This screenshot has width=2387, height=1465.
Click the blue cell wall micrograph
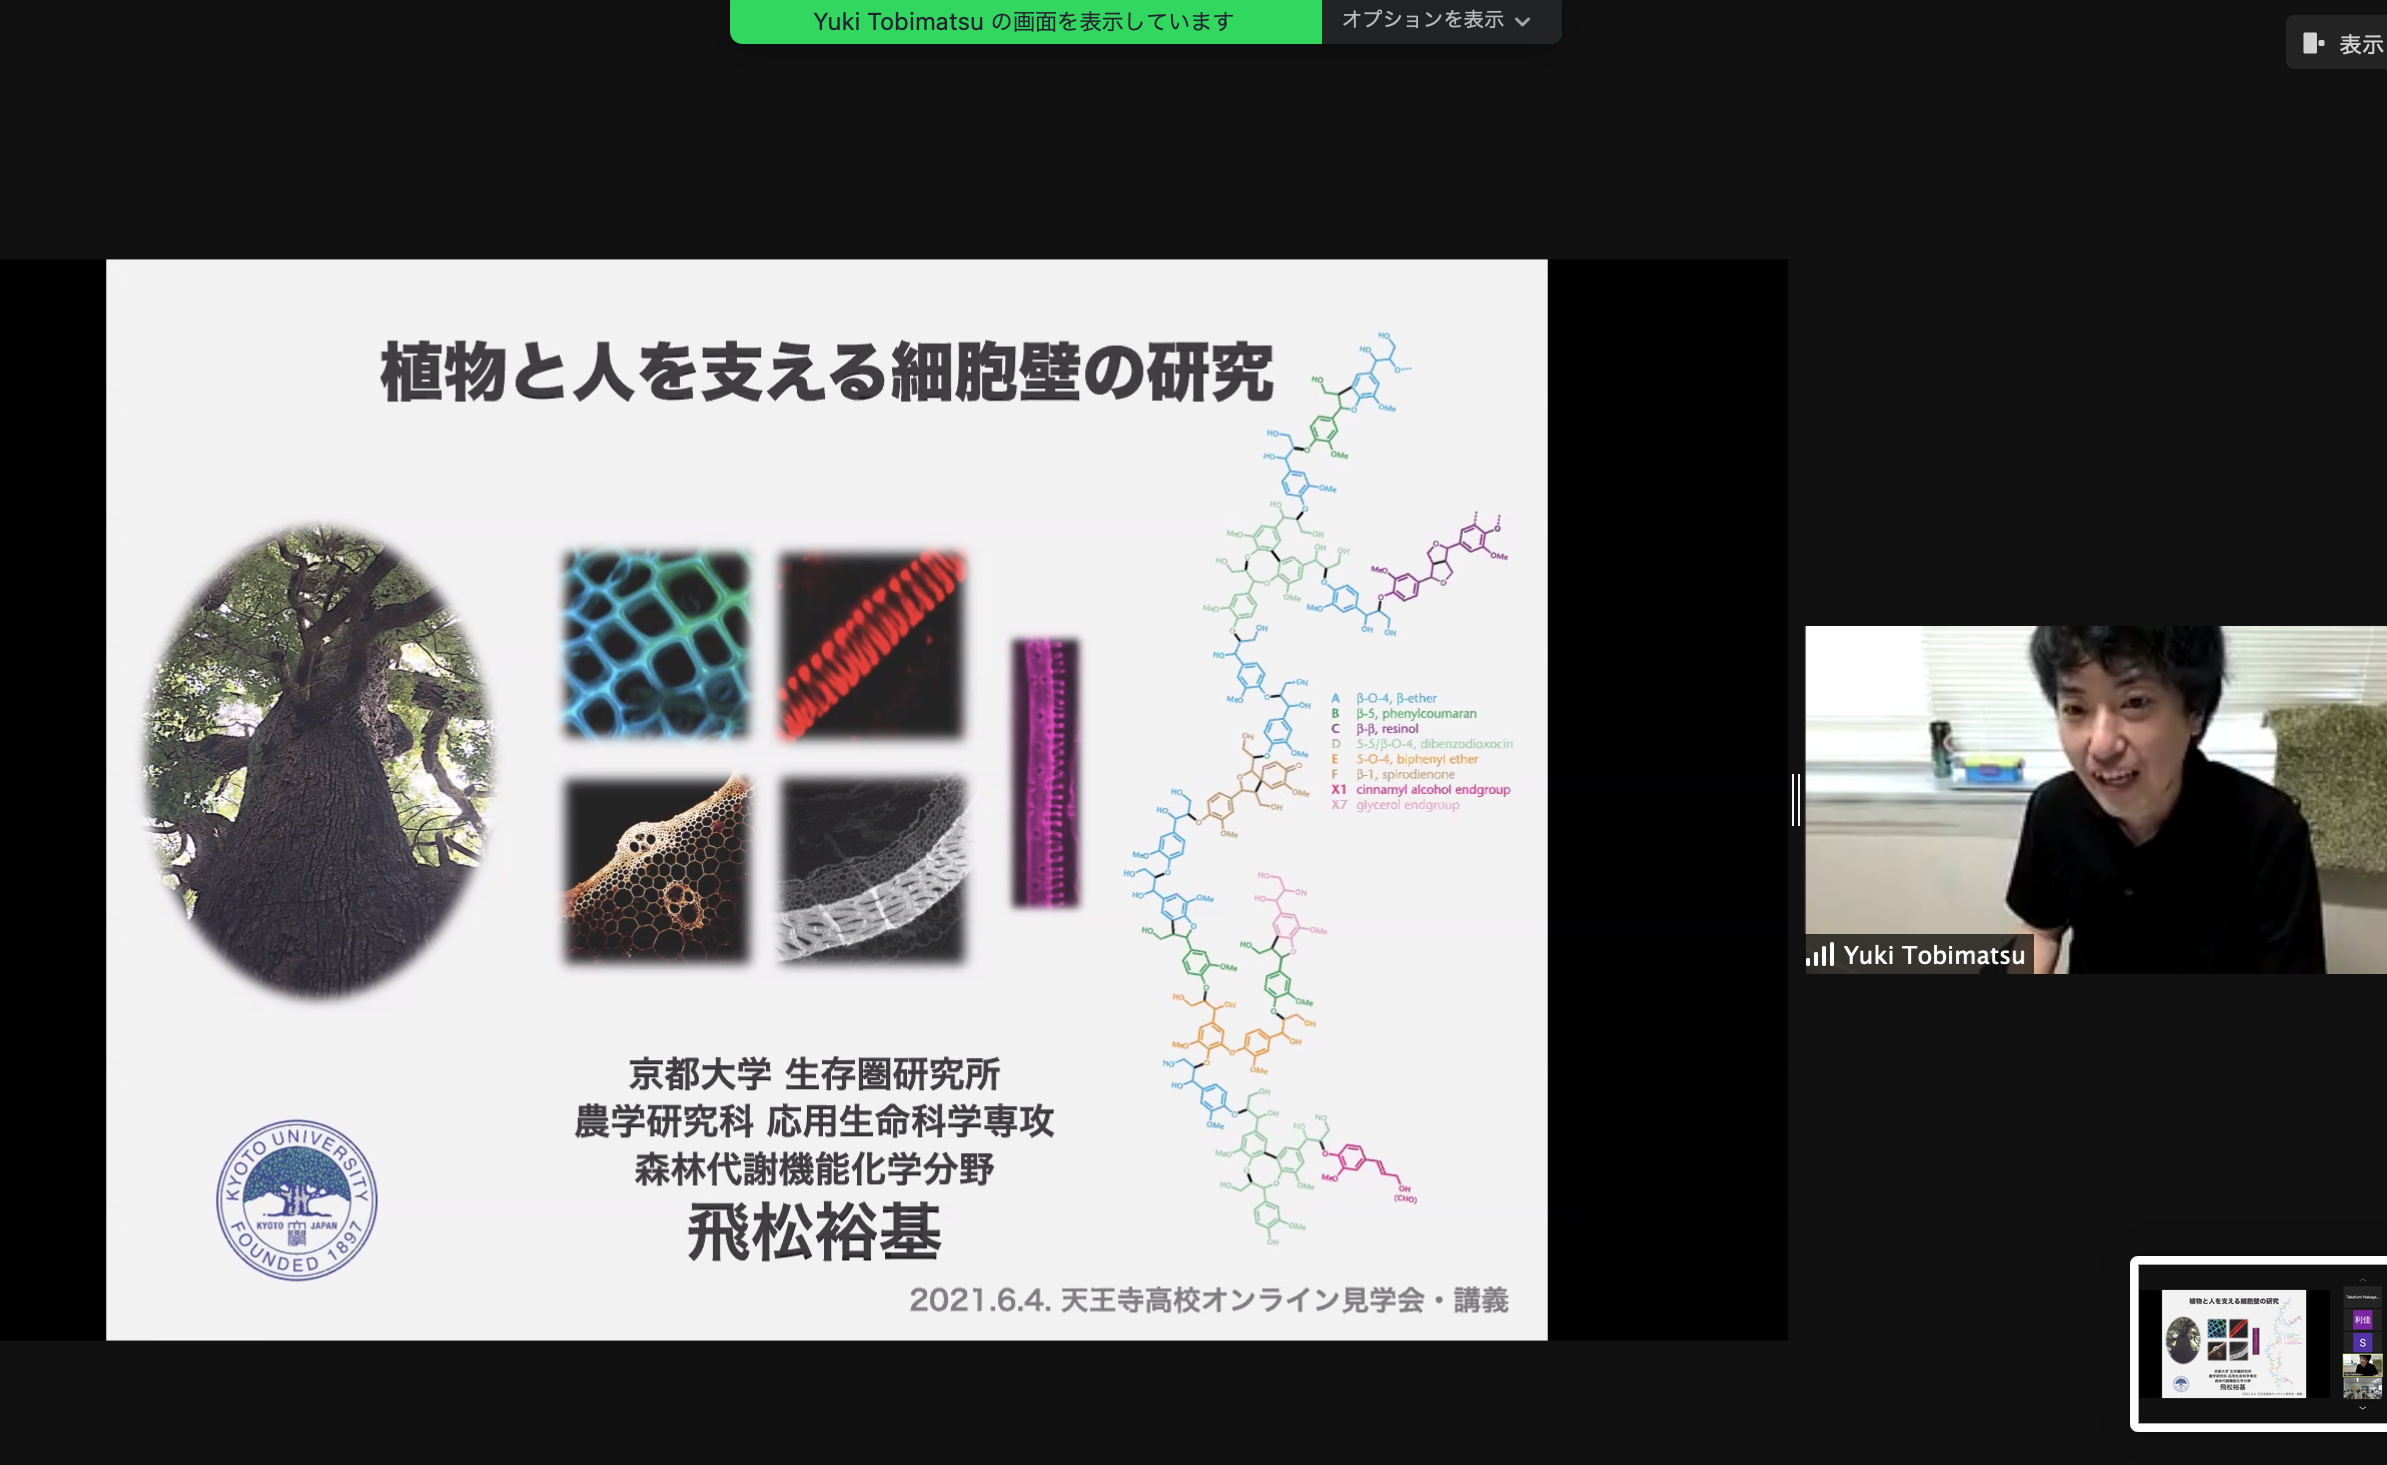[656, 645]
